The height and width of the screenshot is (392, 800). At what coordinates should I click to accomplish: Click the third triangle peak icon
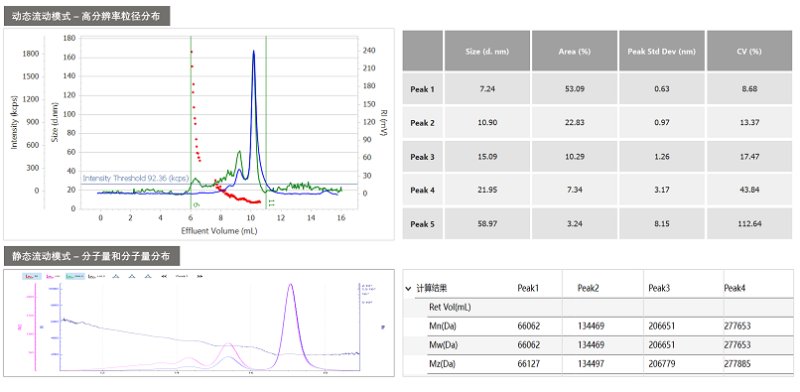click(148, 276)
